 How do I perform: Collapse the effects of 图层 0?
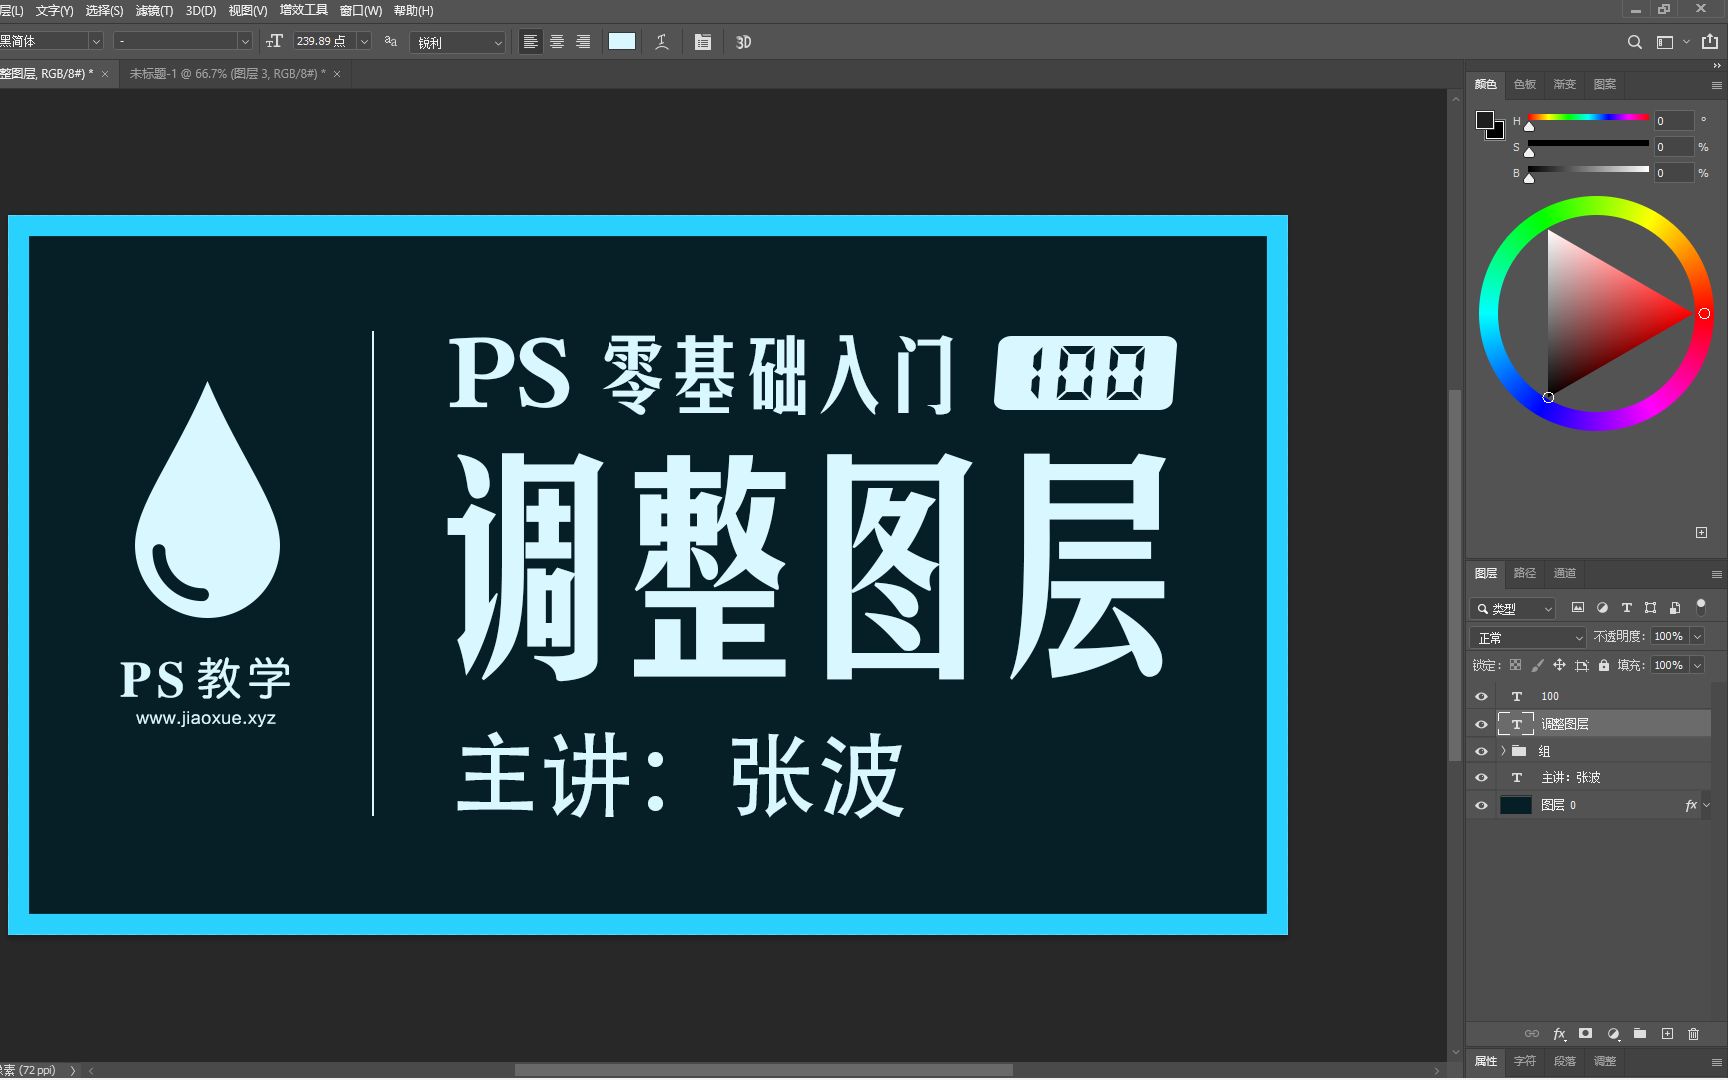click(x=1706, y=805)
